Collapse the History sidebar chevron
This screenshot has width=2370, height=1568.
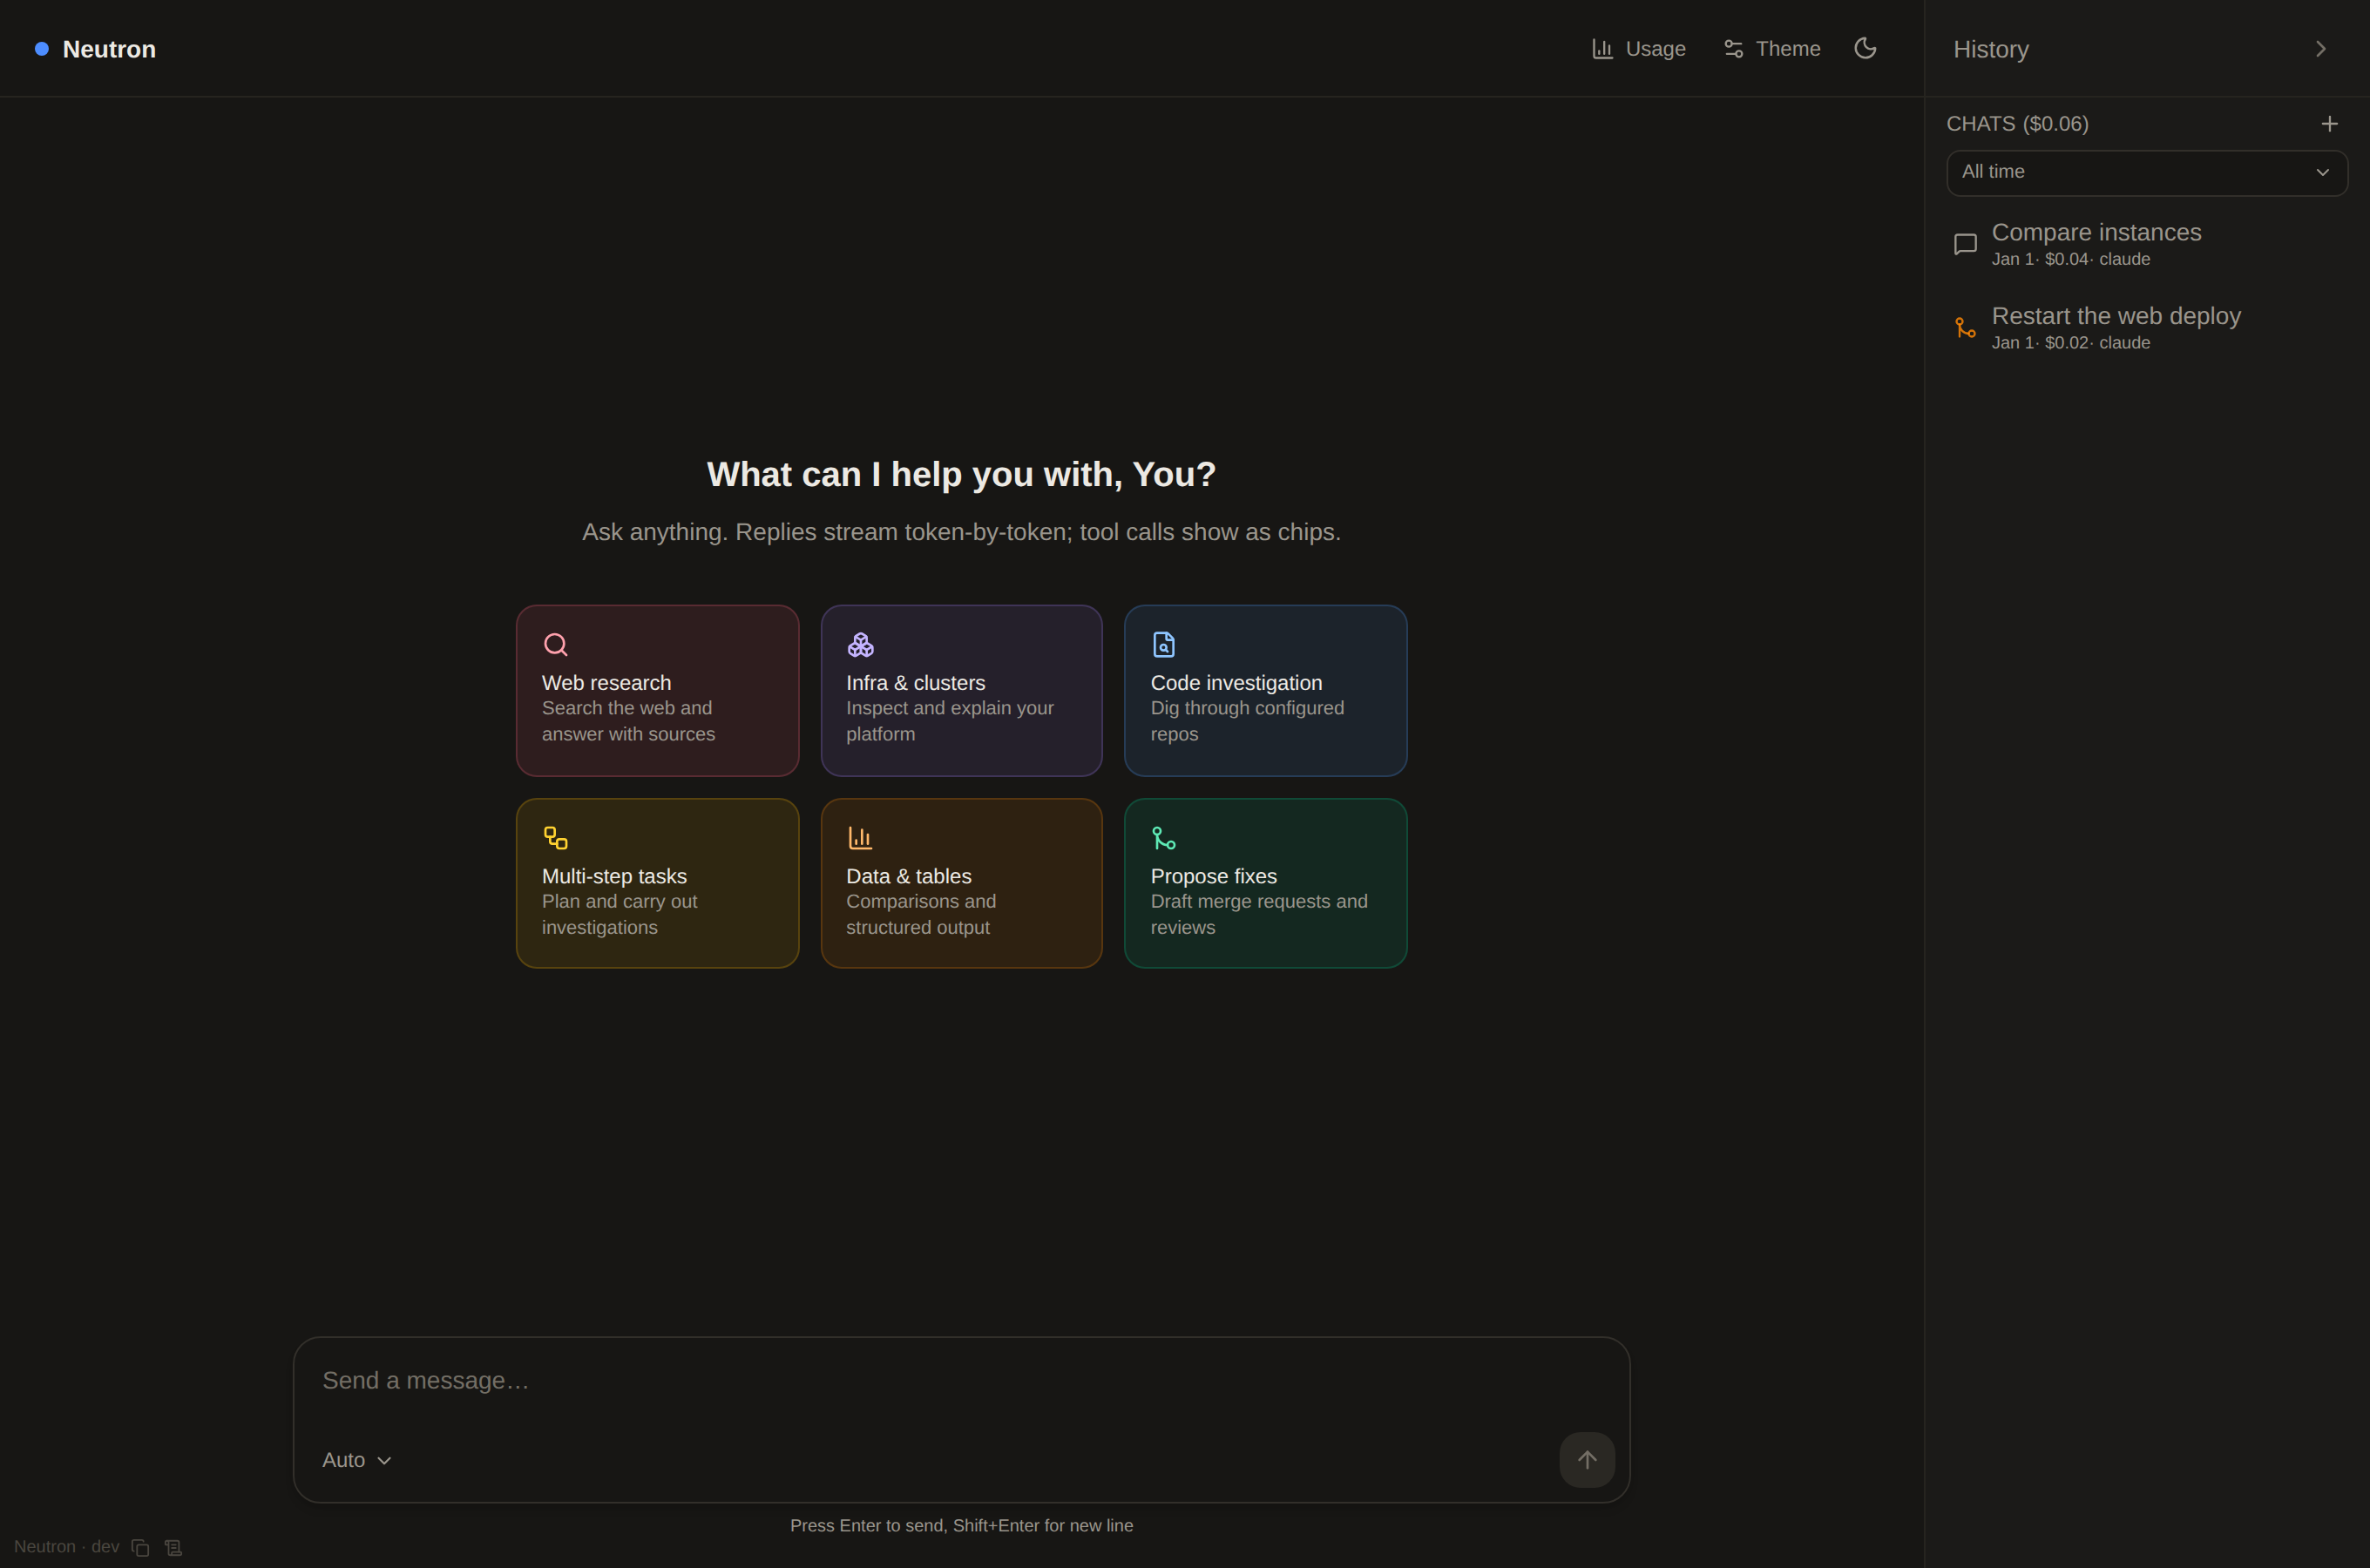coord(2320,49)
